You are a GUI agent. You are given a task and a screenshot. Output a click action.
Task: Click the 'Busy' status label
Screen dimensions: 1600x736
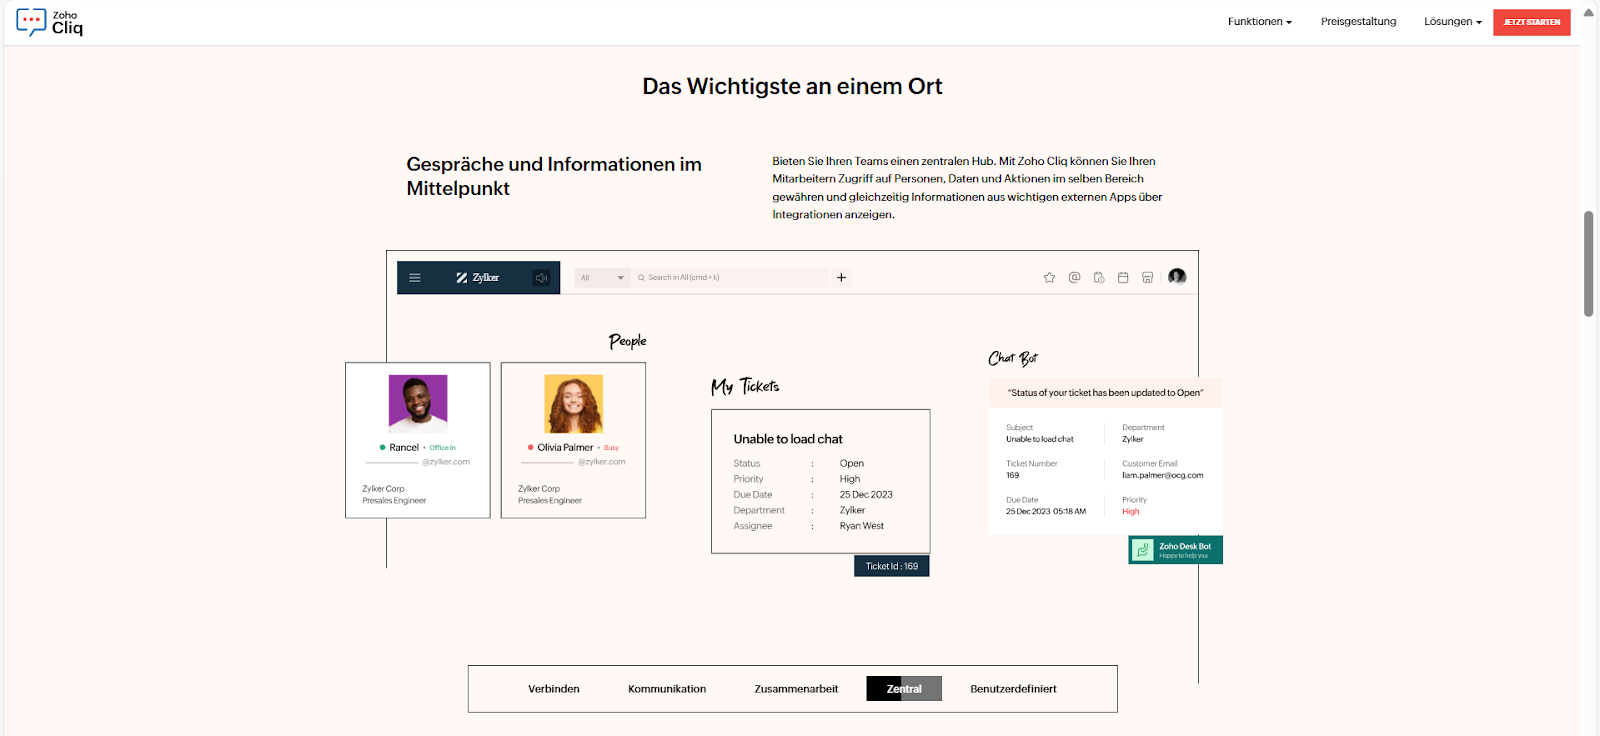611,448
